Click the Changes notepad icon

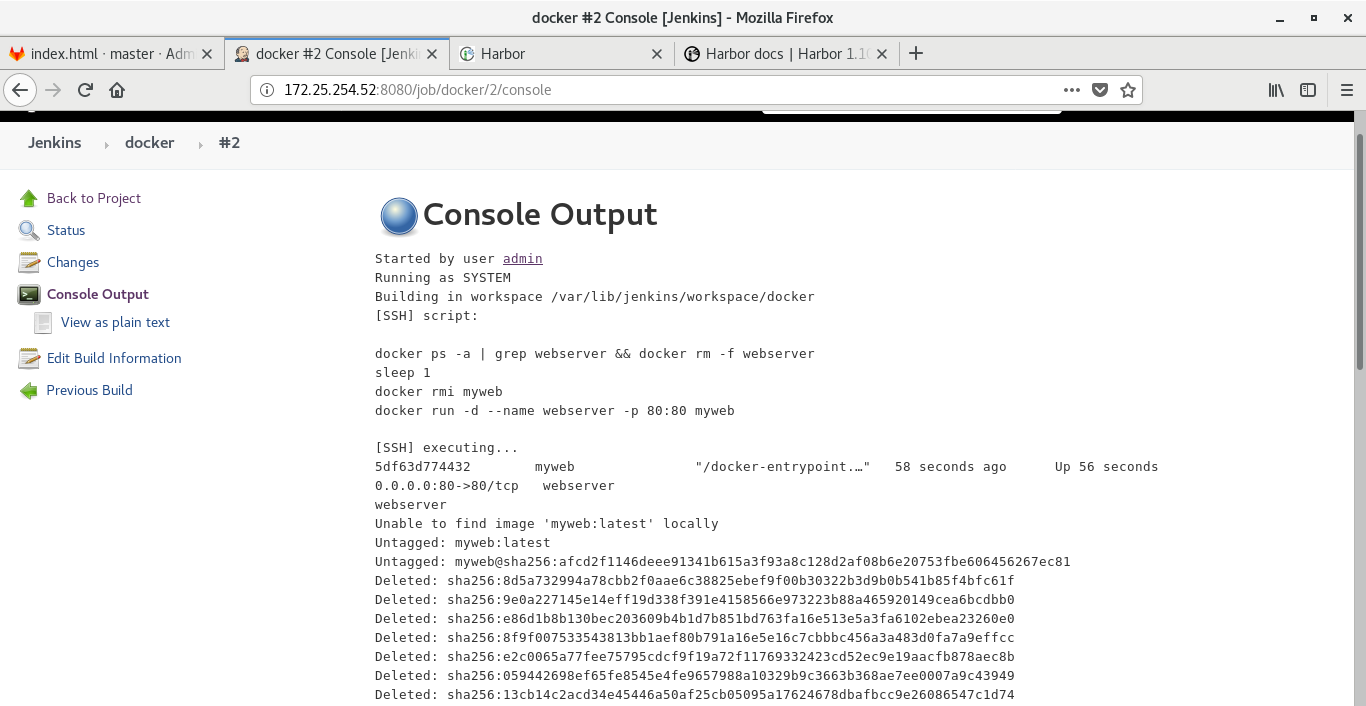[x=29, y=262]
